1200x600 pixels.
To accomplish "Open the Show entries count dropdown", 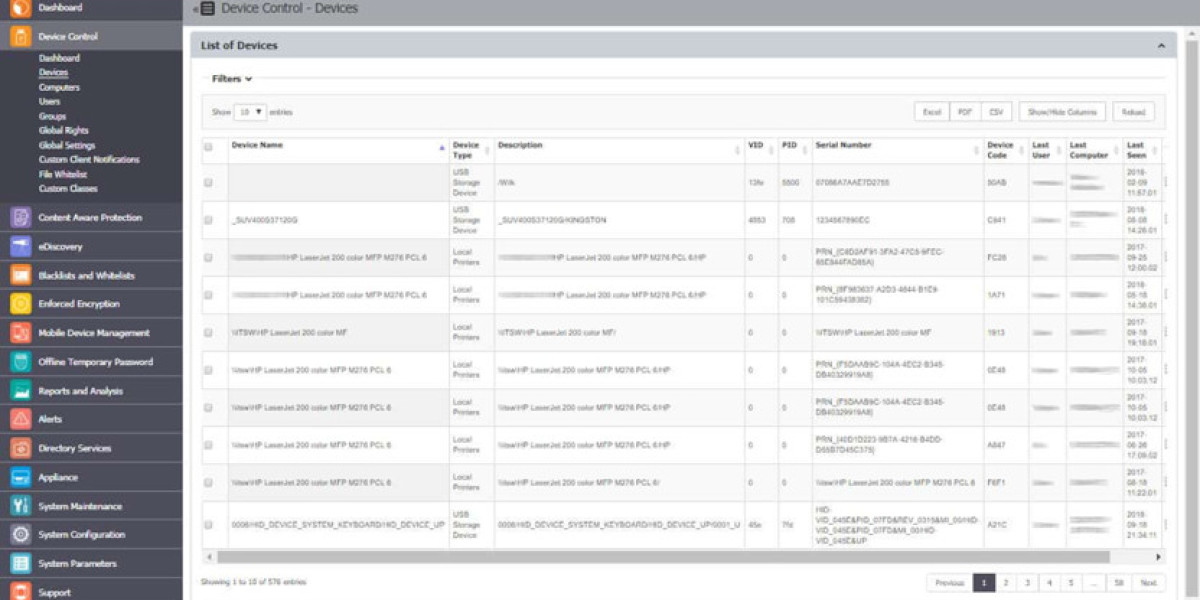I will 250,112.
